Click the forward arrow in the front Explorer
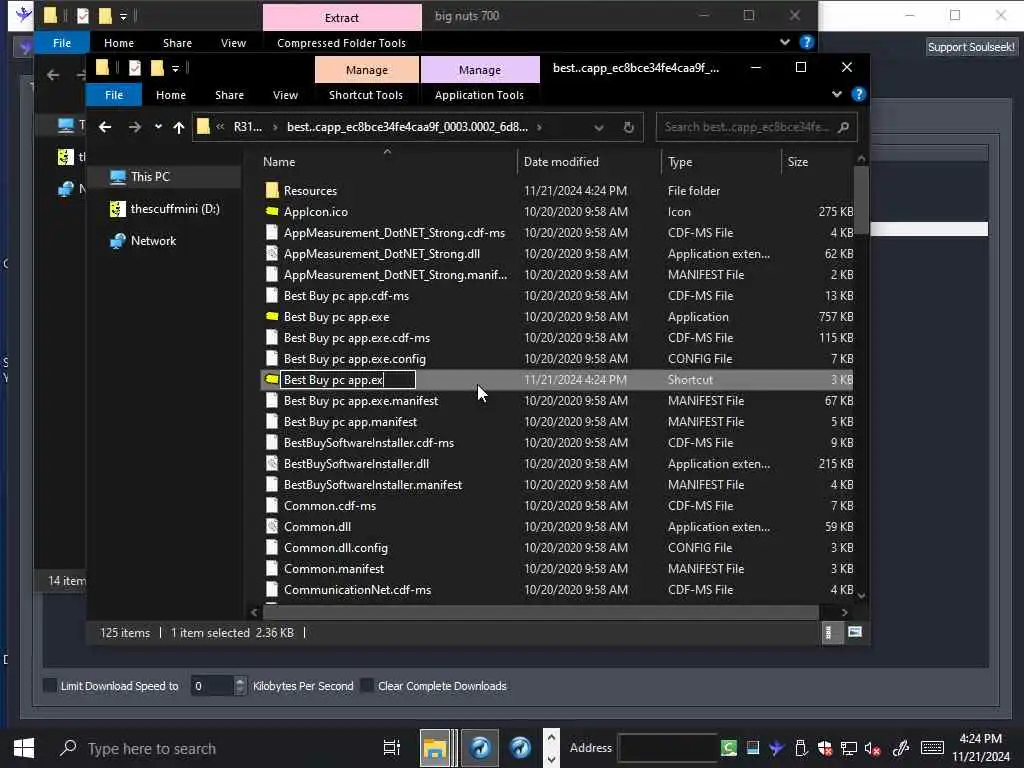The image size is (1024, 768). 135,127
